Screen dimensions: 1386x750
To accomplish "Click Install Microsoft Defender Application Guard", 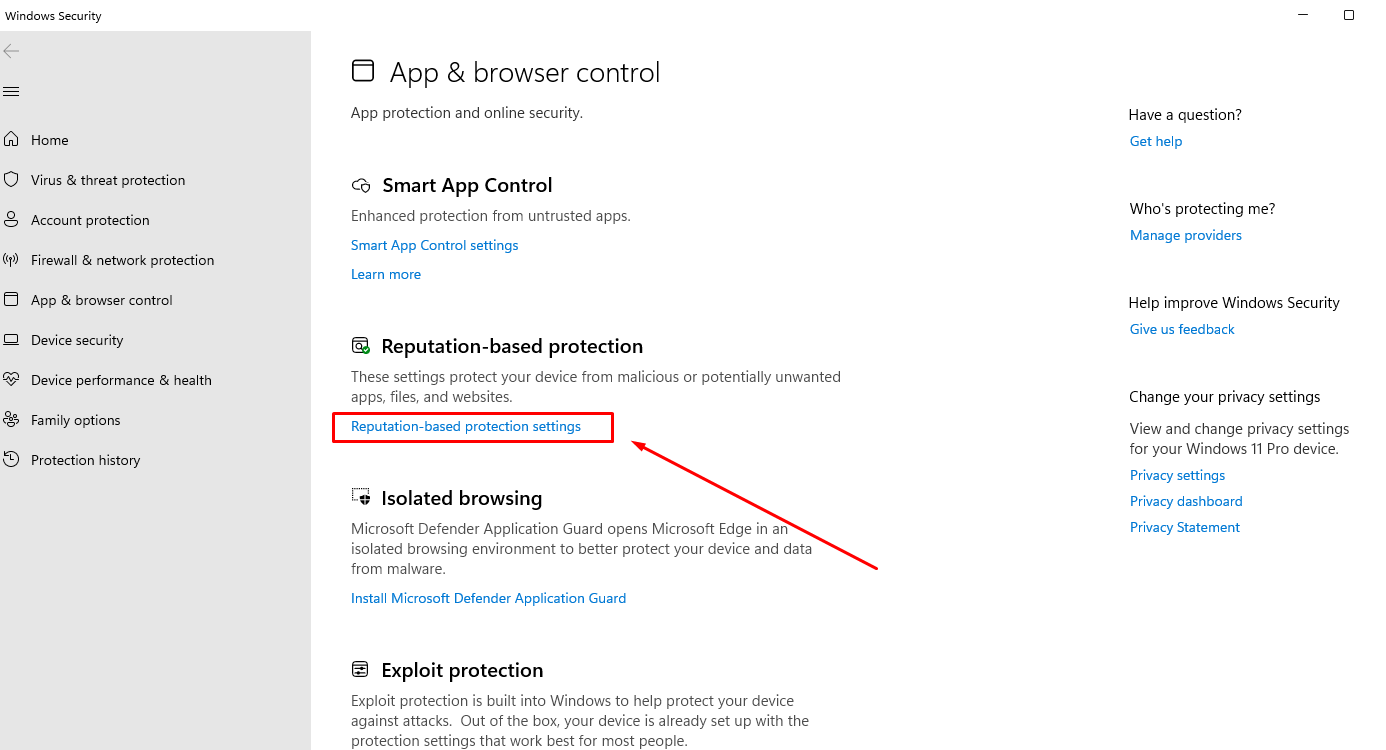I will click(x=488, y=598).
